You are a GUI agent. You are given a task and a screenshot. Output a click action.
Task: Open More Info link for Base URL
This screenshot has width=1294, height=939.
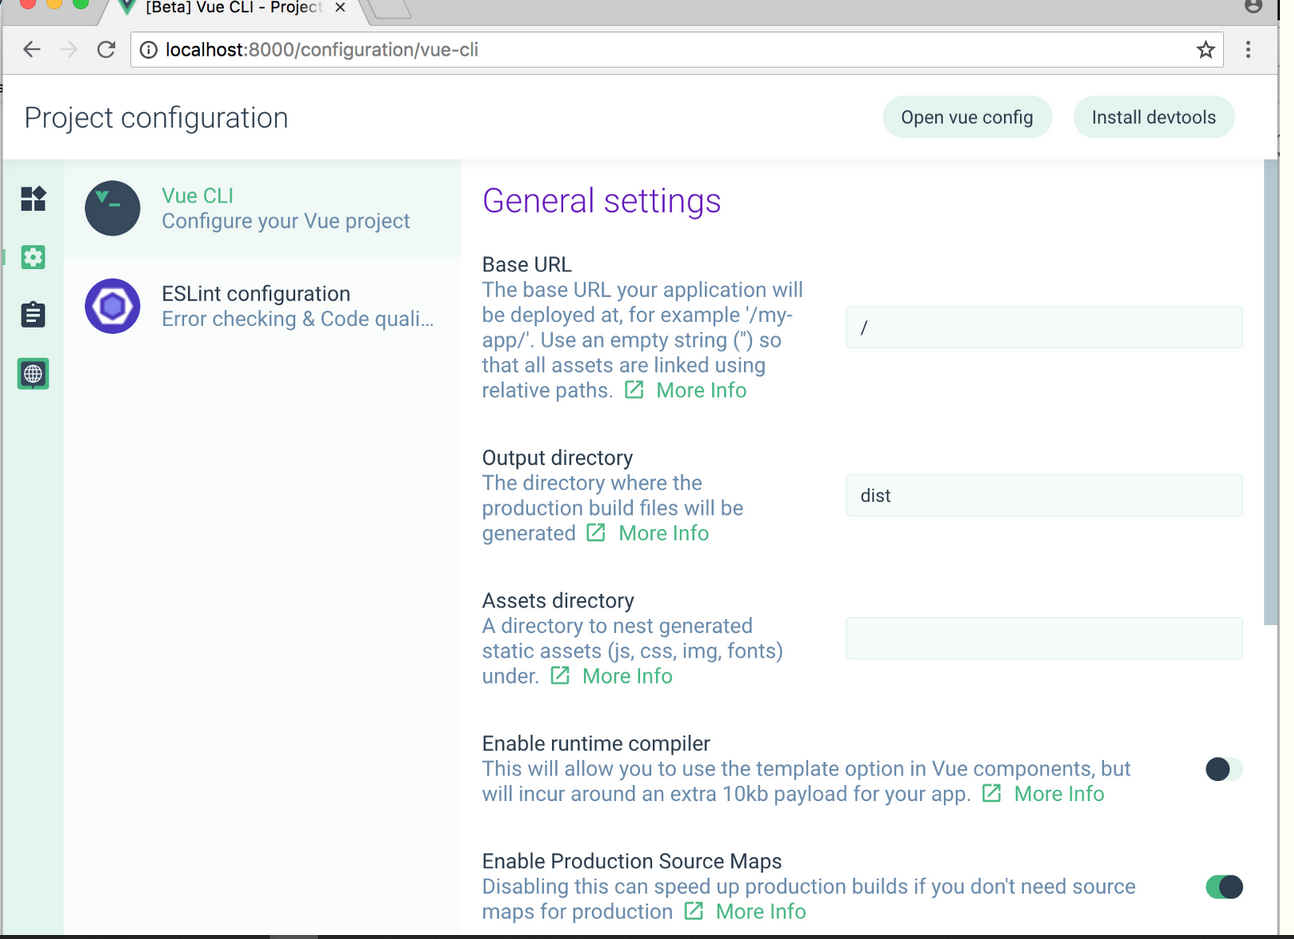click(x=701, y=390)
